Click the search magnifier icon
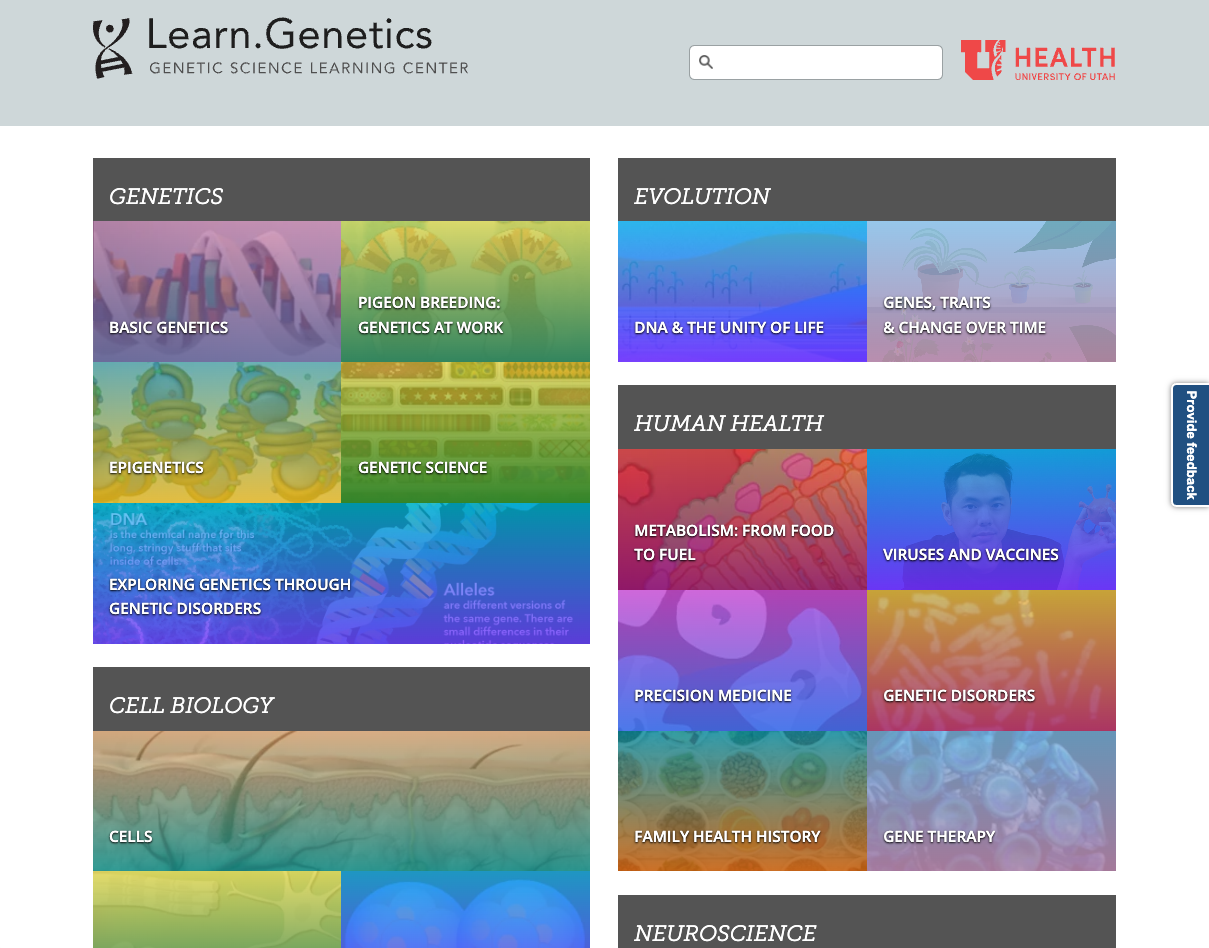 point(706,62)
